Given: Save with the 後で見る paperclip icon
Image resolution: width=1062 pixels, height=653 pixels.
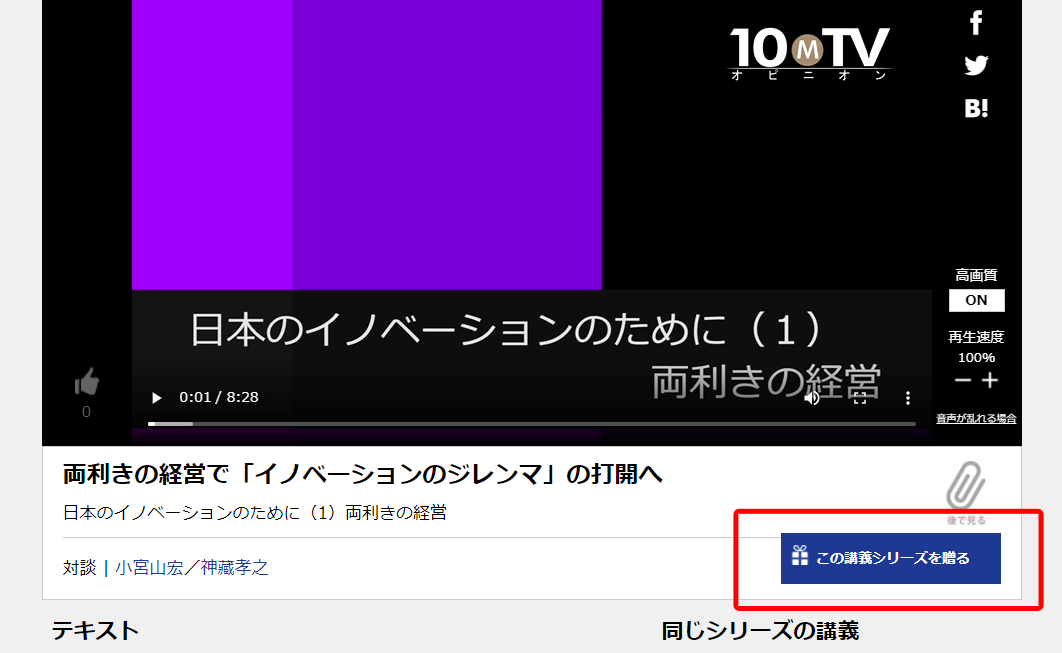Looking at the screenshot, I should [x=966, y=486].
